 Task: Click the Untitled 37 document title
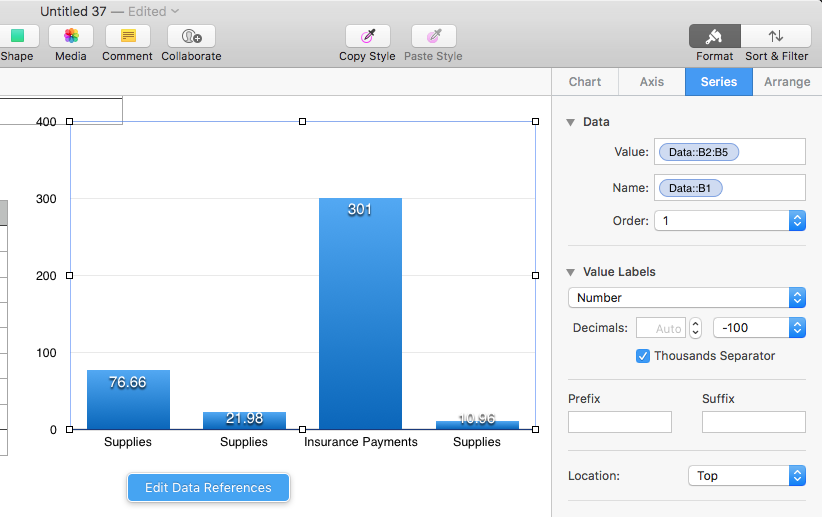point(73,11)
